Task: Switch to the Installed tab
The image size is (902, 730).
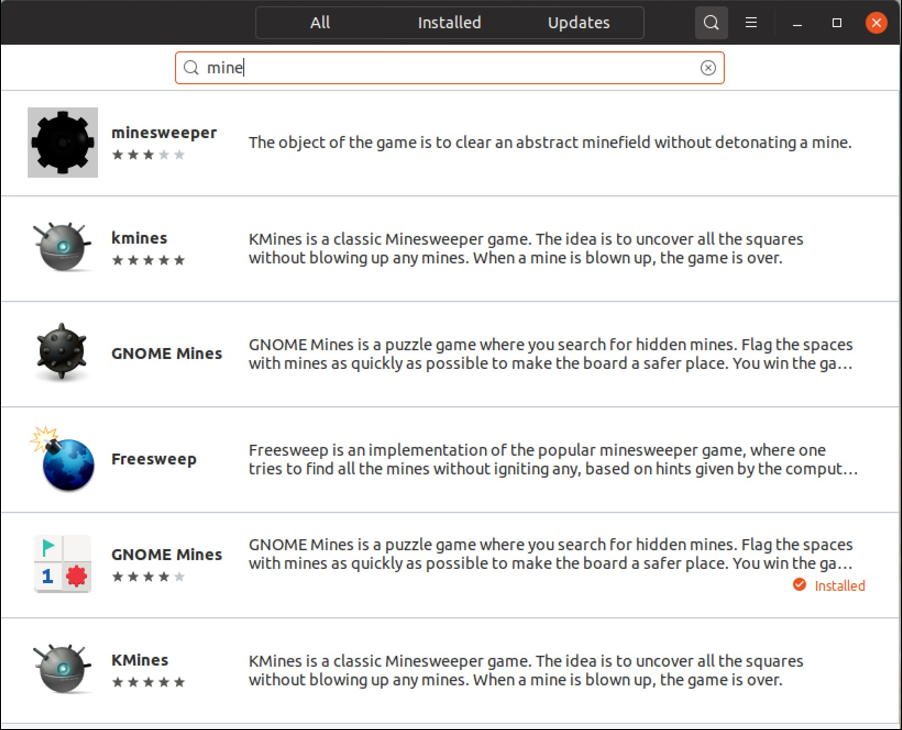Action: [449, 22]
